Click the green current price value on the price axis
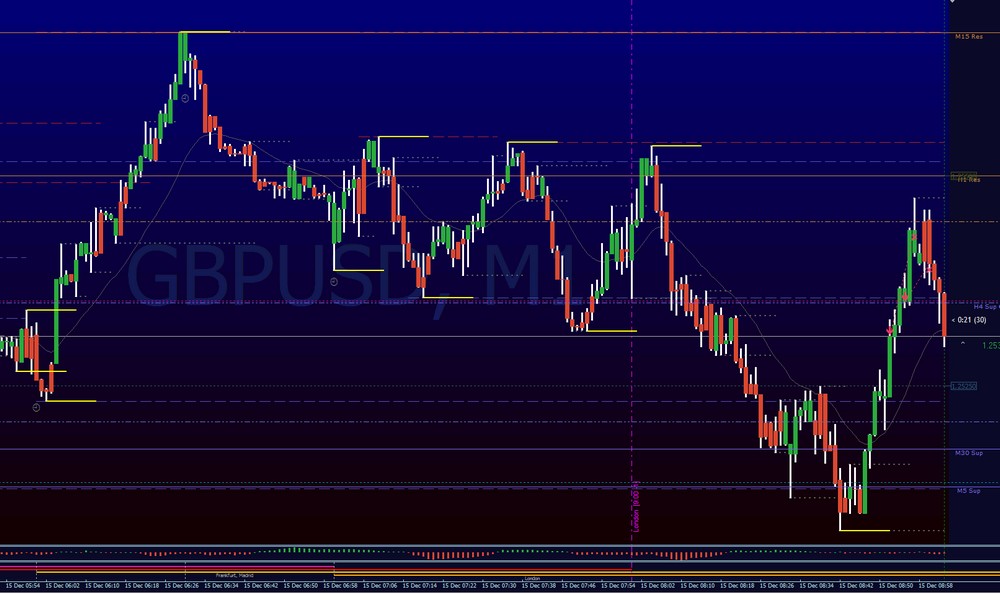The height and width of the screenshot is (594, 1000). tap(990, 346)
